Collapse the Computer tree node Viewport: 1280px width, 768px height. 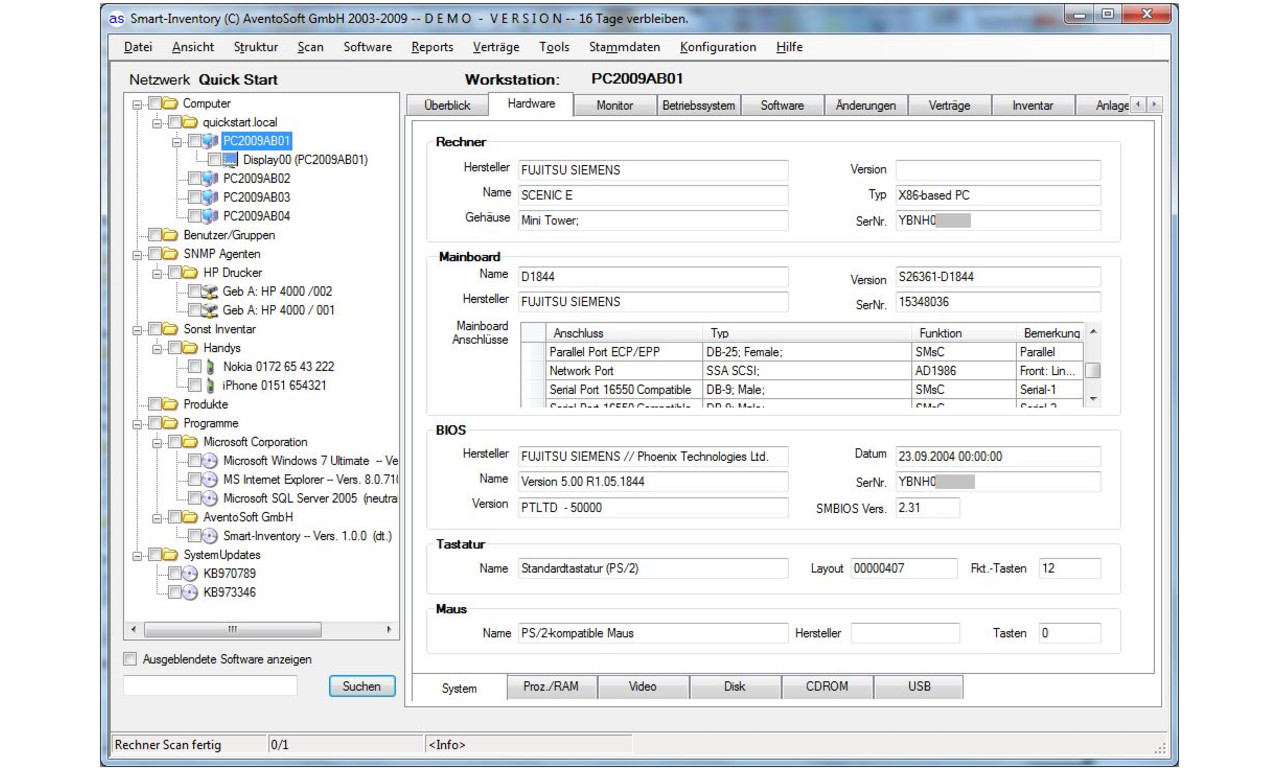[x=137, y=103]
